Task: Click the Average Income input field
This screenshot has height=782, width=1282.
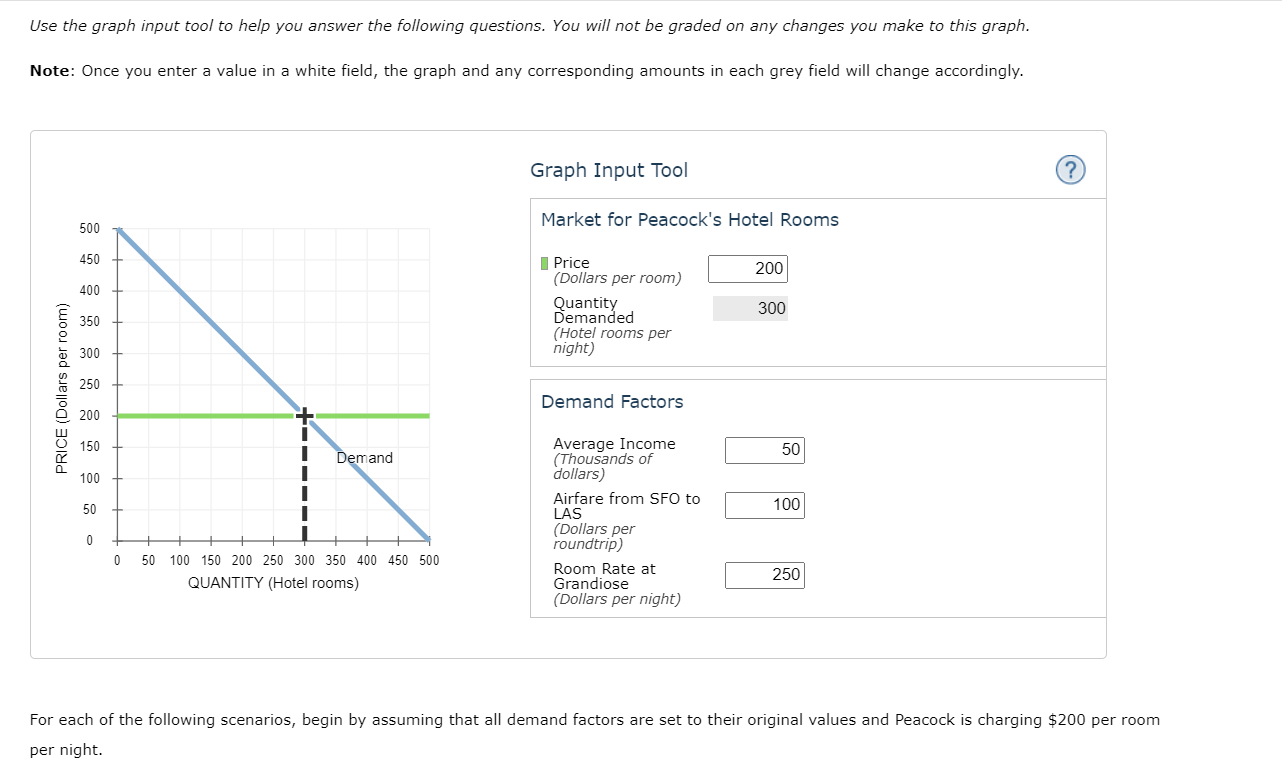Action: pos(764,450)
